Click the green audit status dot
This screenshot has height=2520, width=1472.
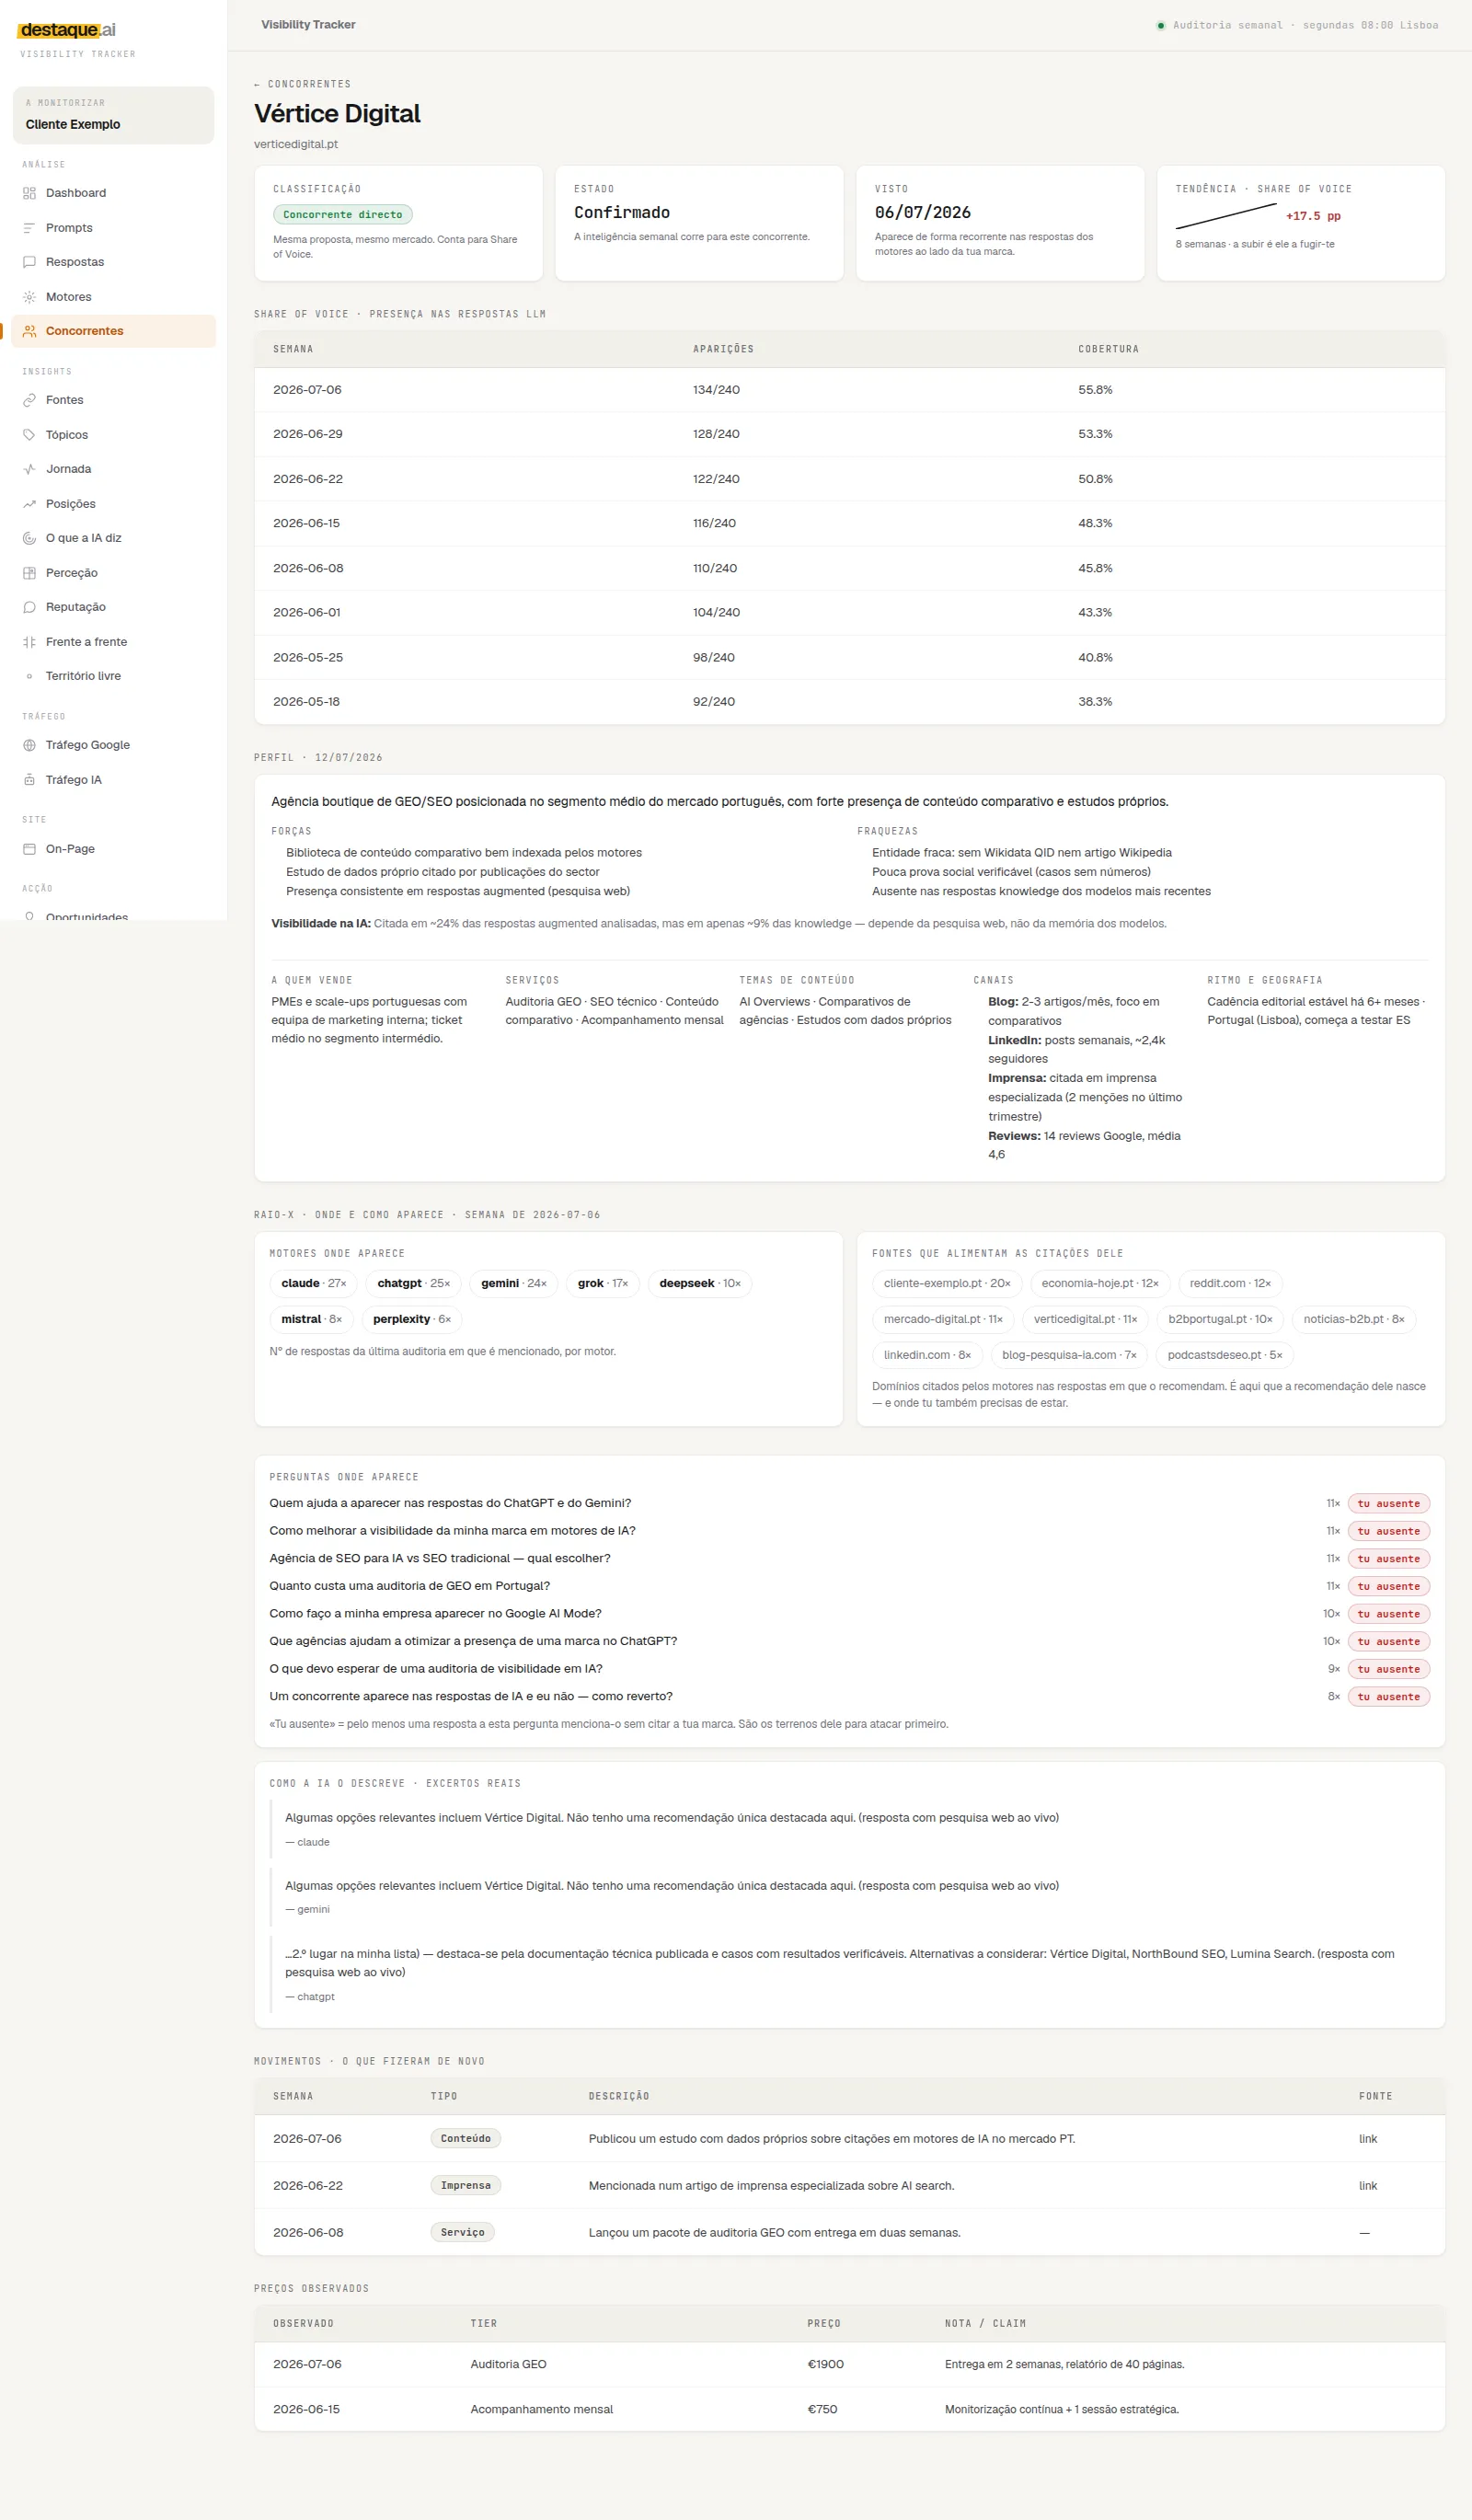(1160, 25)
